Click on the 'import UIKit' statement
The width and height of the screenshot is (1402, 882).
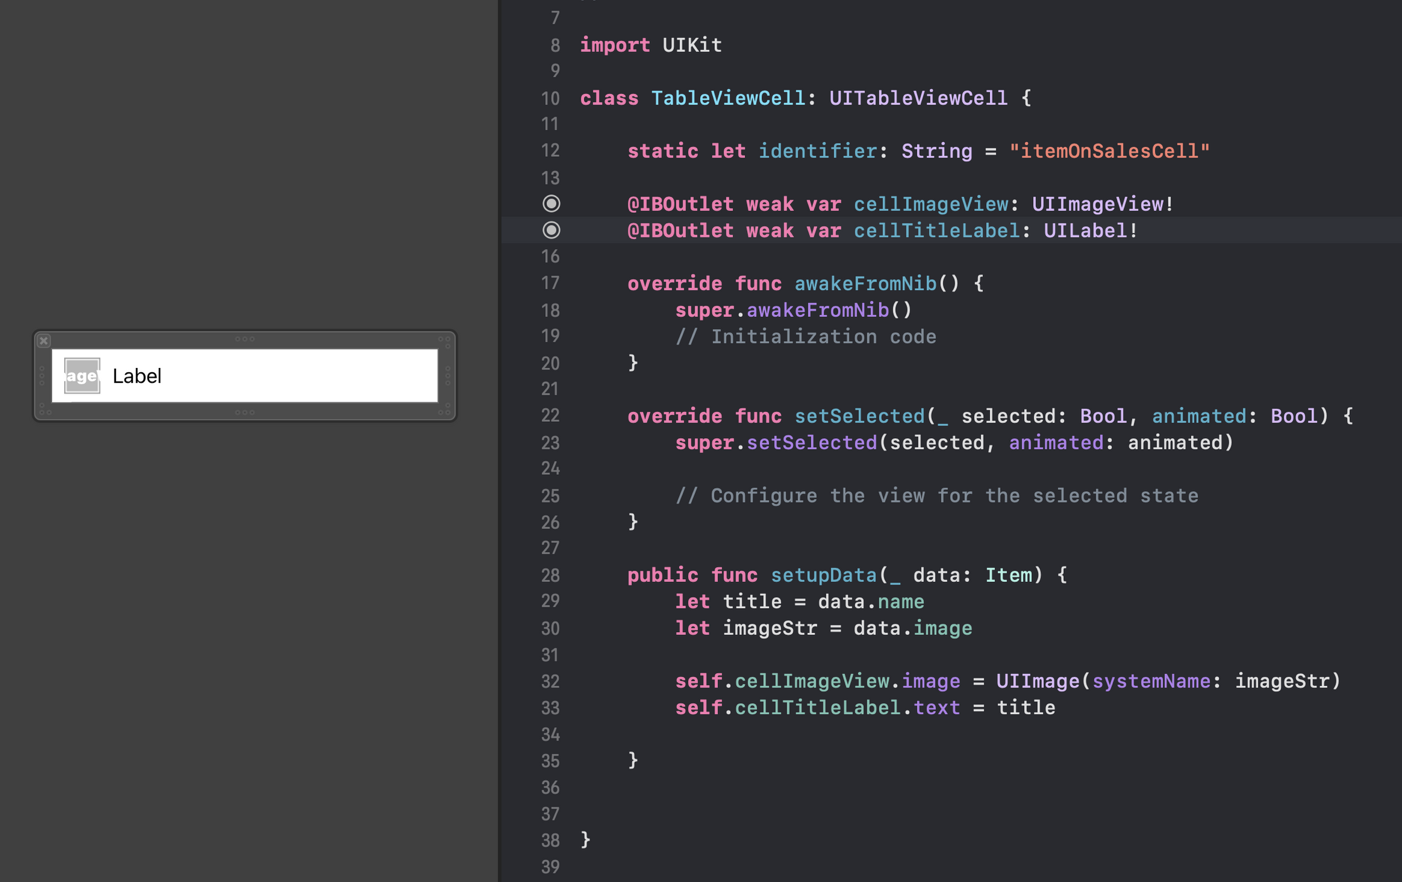pos(651,45)
